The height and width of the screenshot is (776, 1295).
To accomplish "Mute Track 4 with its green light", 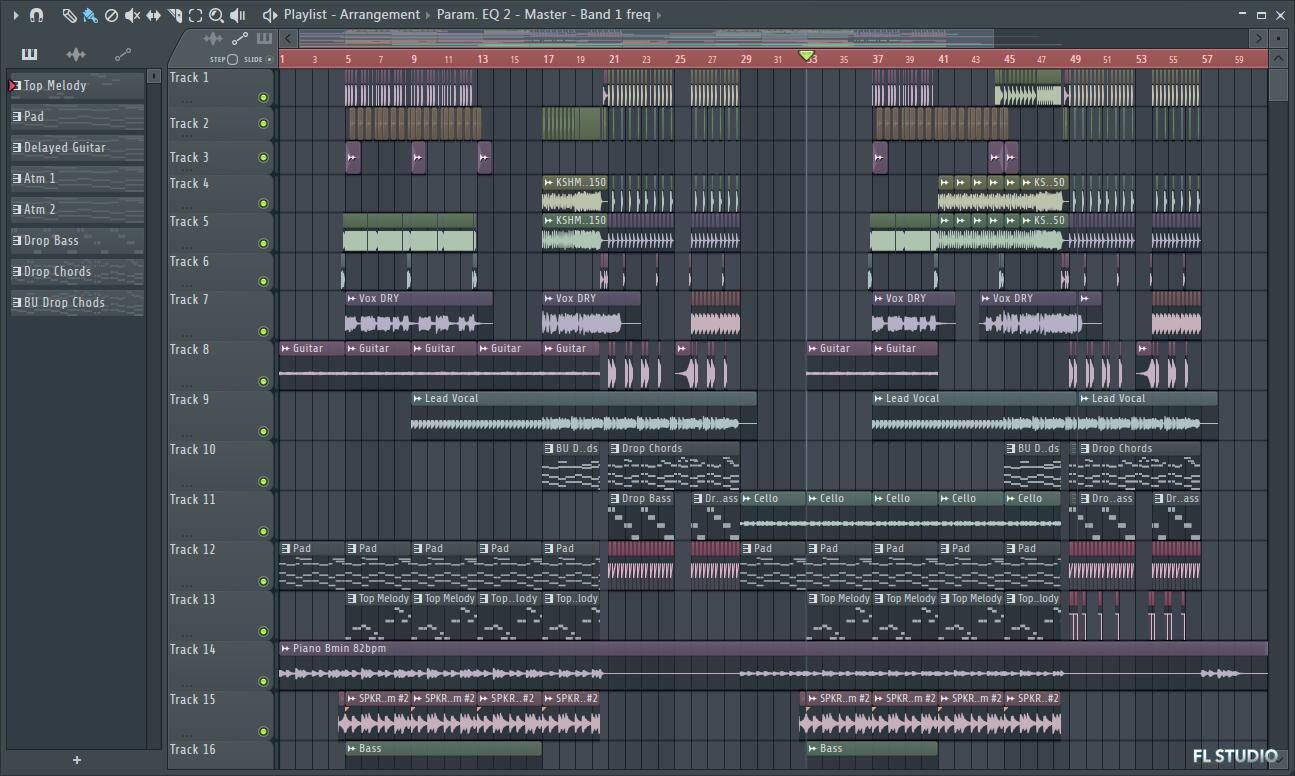I will (x=263, y=204).
